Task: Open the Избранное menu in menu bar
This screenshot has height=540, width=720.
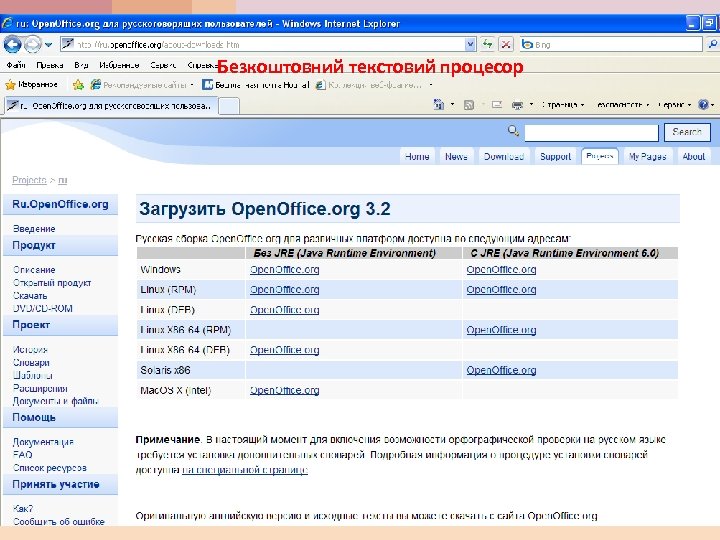Action: tap(119, 65)
